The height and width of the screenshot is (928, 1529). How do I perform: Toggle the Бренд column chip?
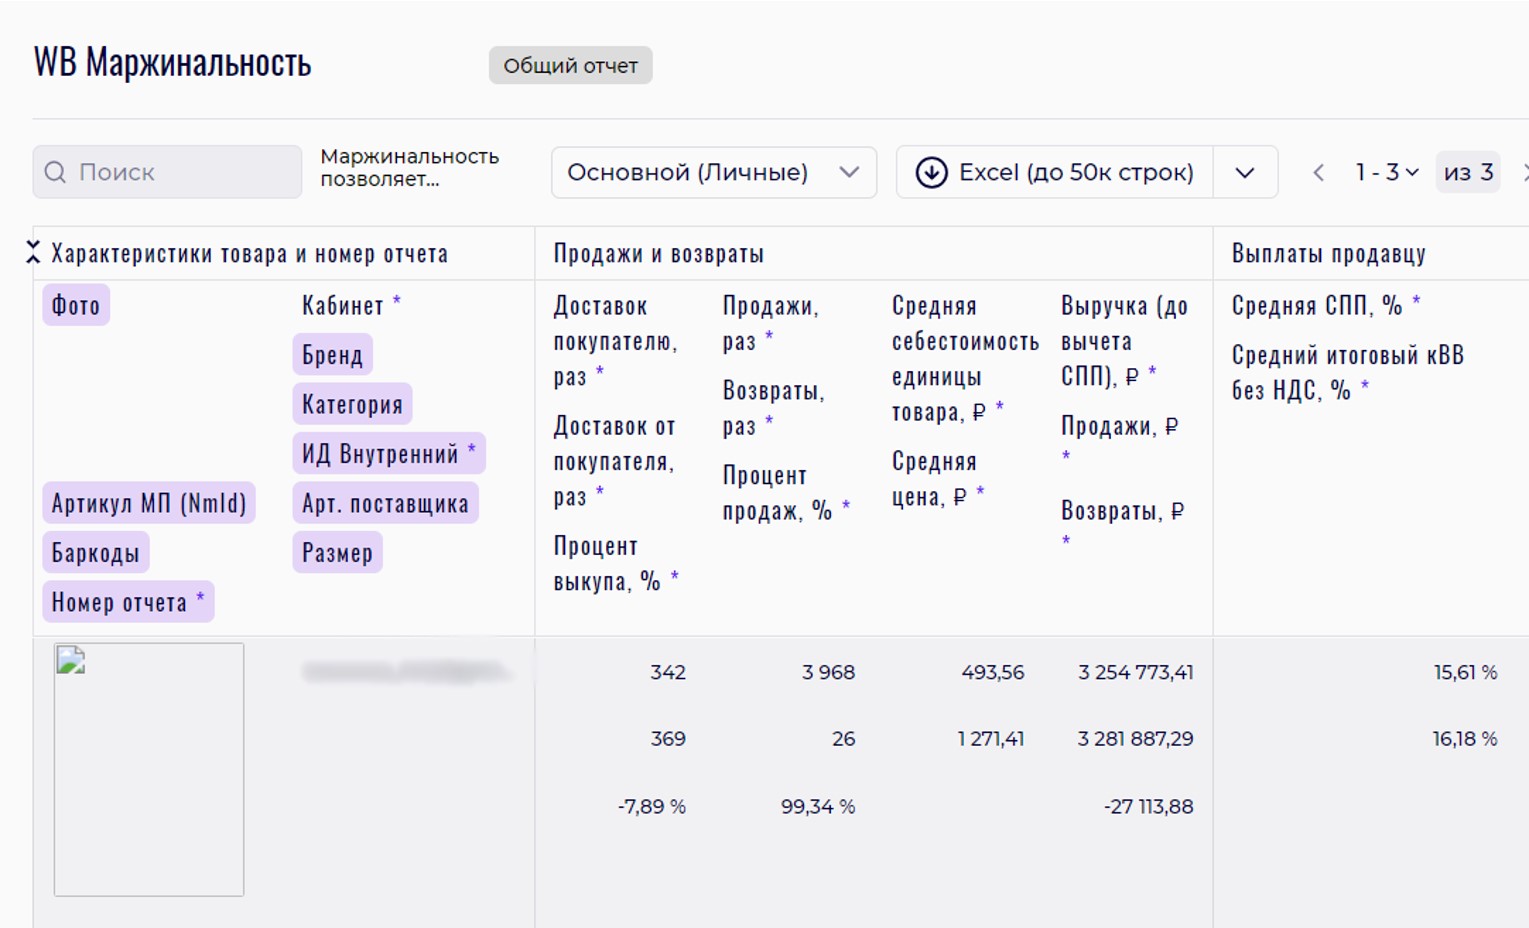coord(332,355)
